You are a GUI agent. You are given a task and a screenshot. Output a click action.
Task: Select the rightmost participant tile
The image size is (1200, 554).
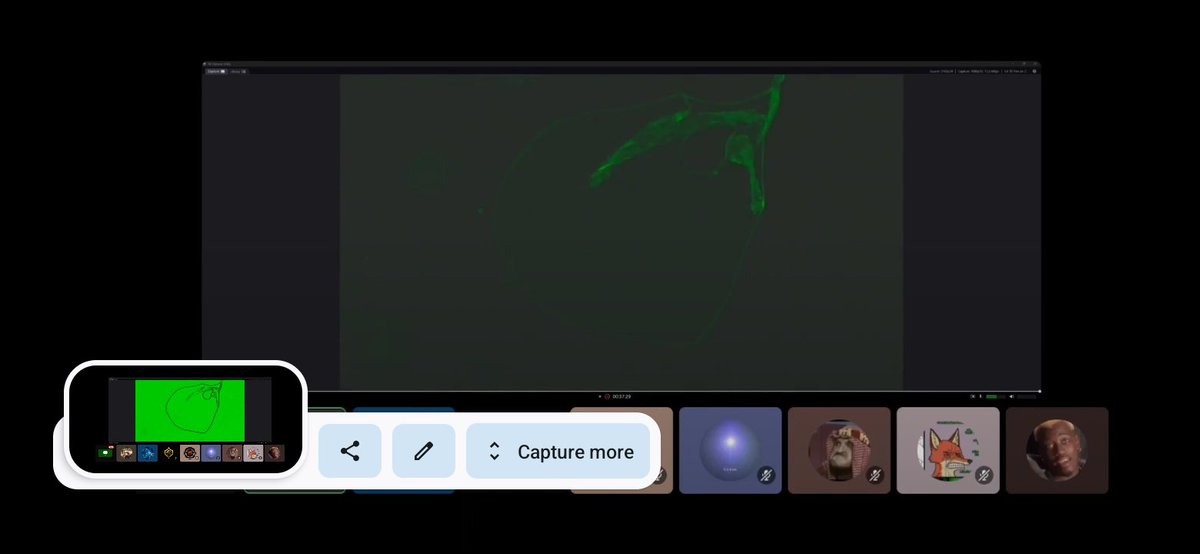click(1056, 450)
